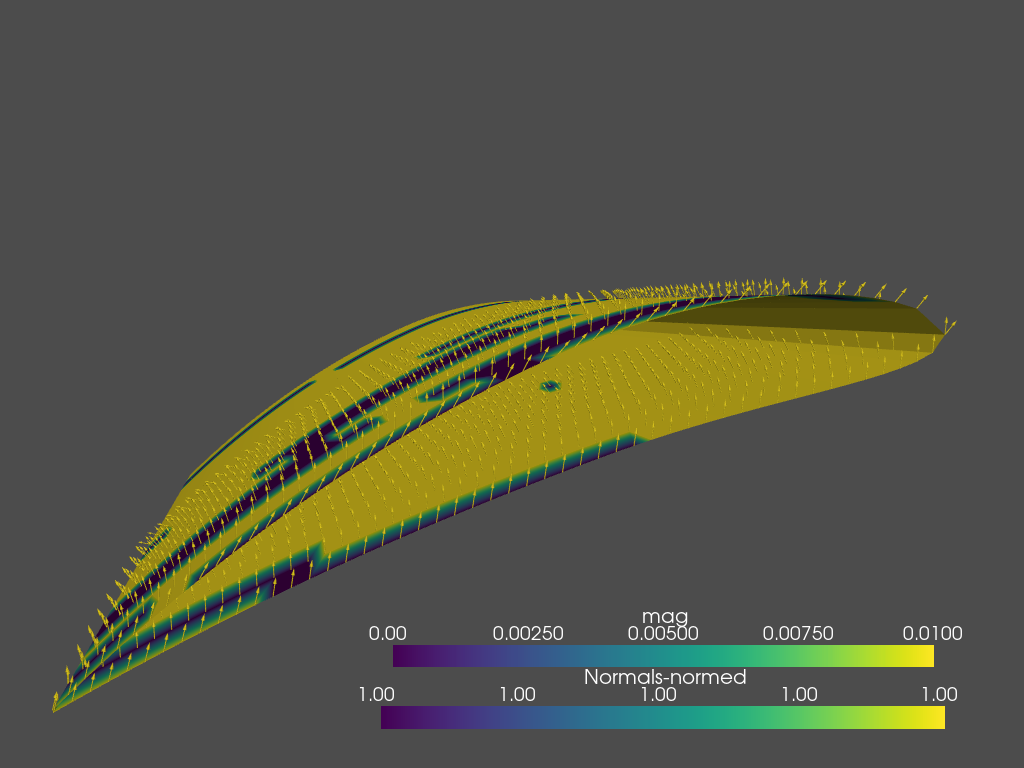Click the 0.00 label on mag legend
The image size is (1024, 768).
[x=389, y=633]
